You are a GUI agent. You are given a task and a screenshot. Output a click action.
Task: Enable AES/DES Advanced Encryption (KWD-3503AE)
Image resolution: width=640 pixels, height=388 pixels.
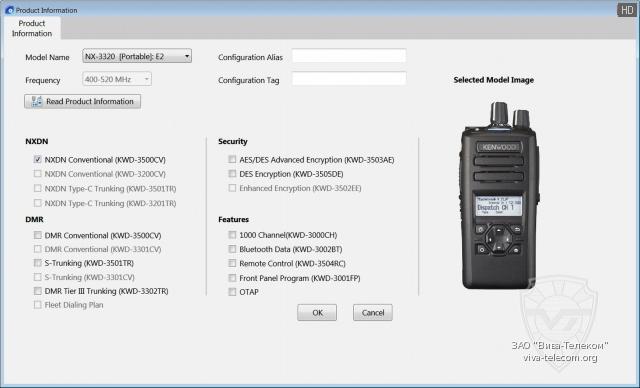tap(232, 159)
